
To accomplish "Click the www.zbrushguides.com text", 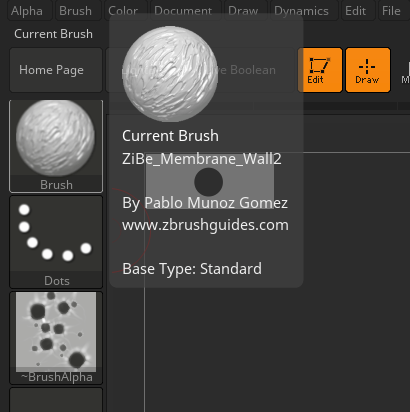I will coord(205,225).
